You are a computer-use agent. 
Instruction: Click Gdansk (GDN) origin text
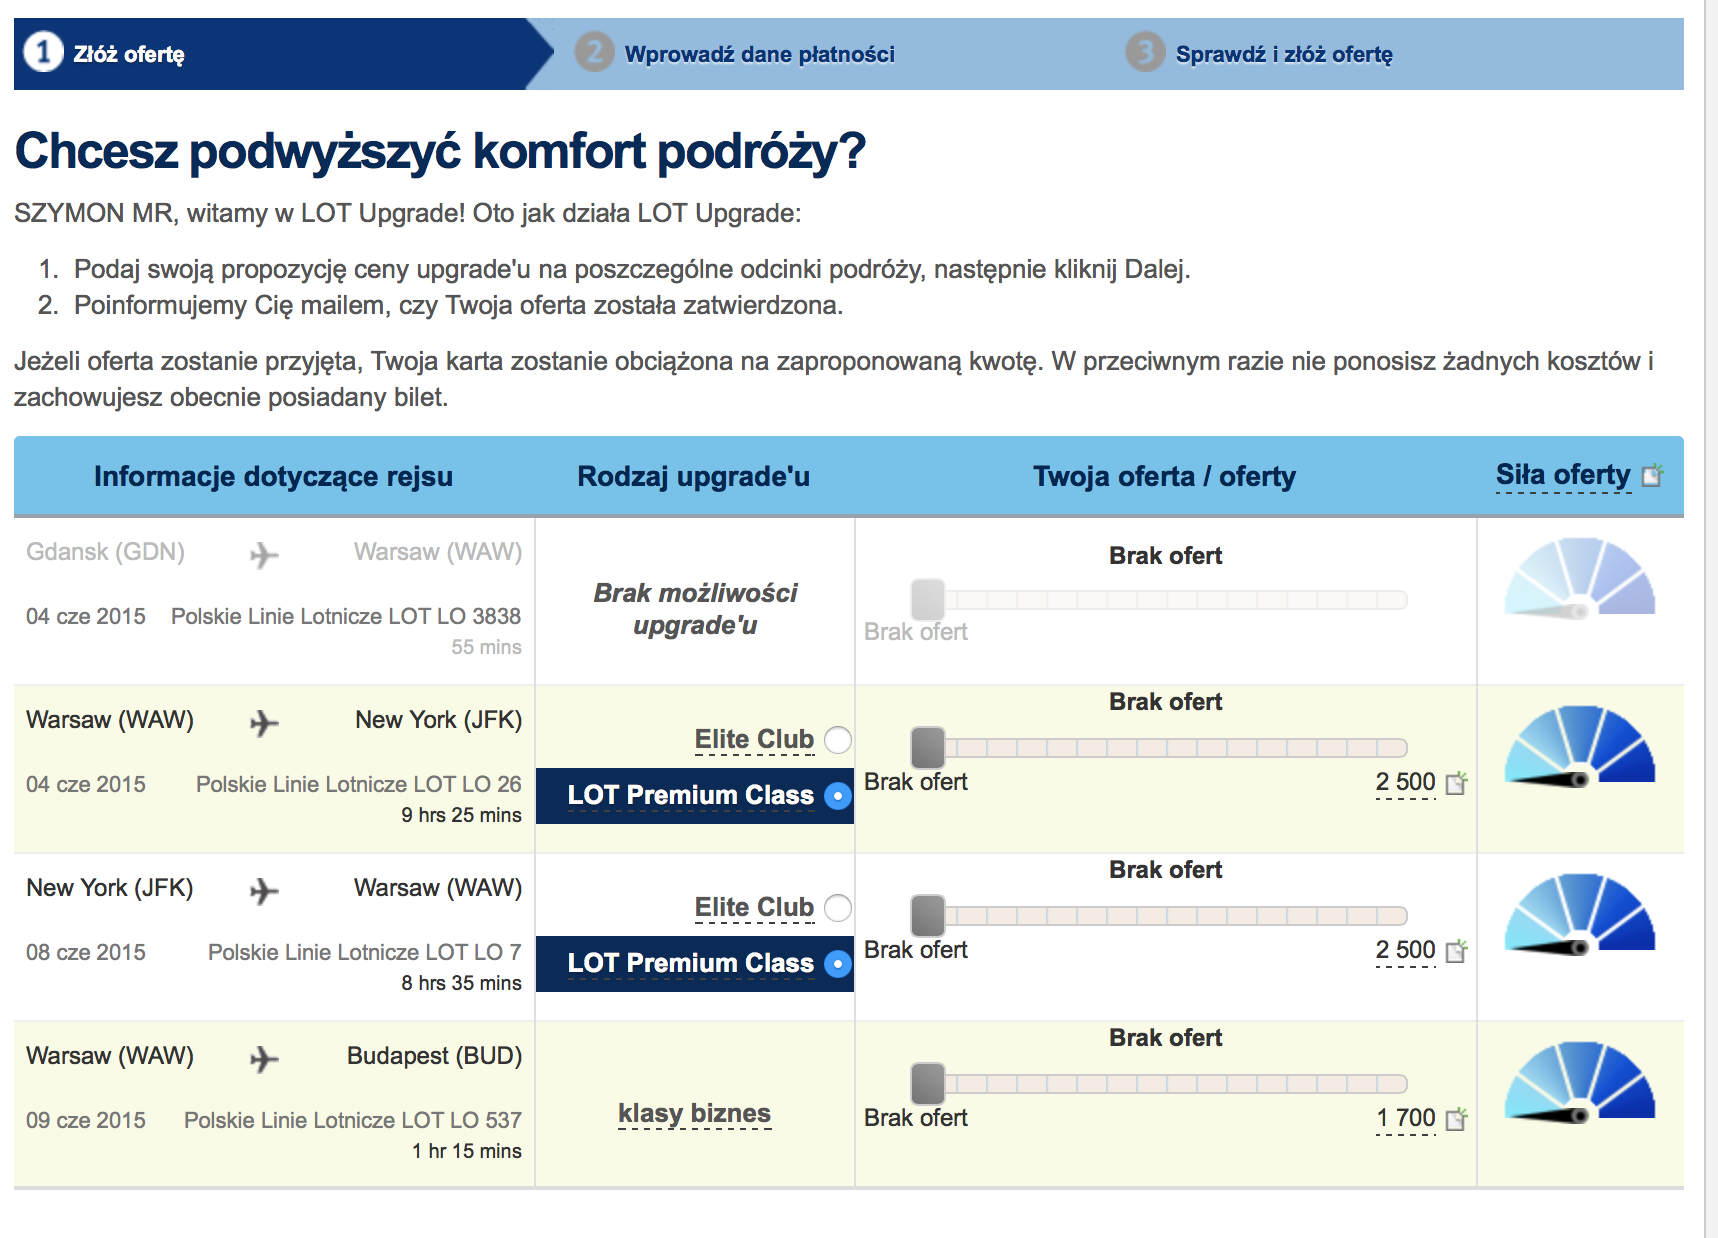pyautogui.click(x=105, y=552)
